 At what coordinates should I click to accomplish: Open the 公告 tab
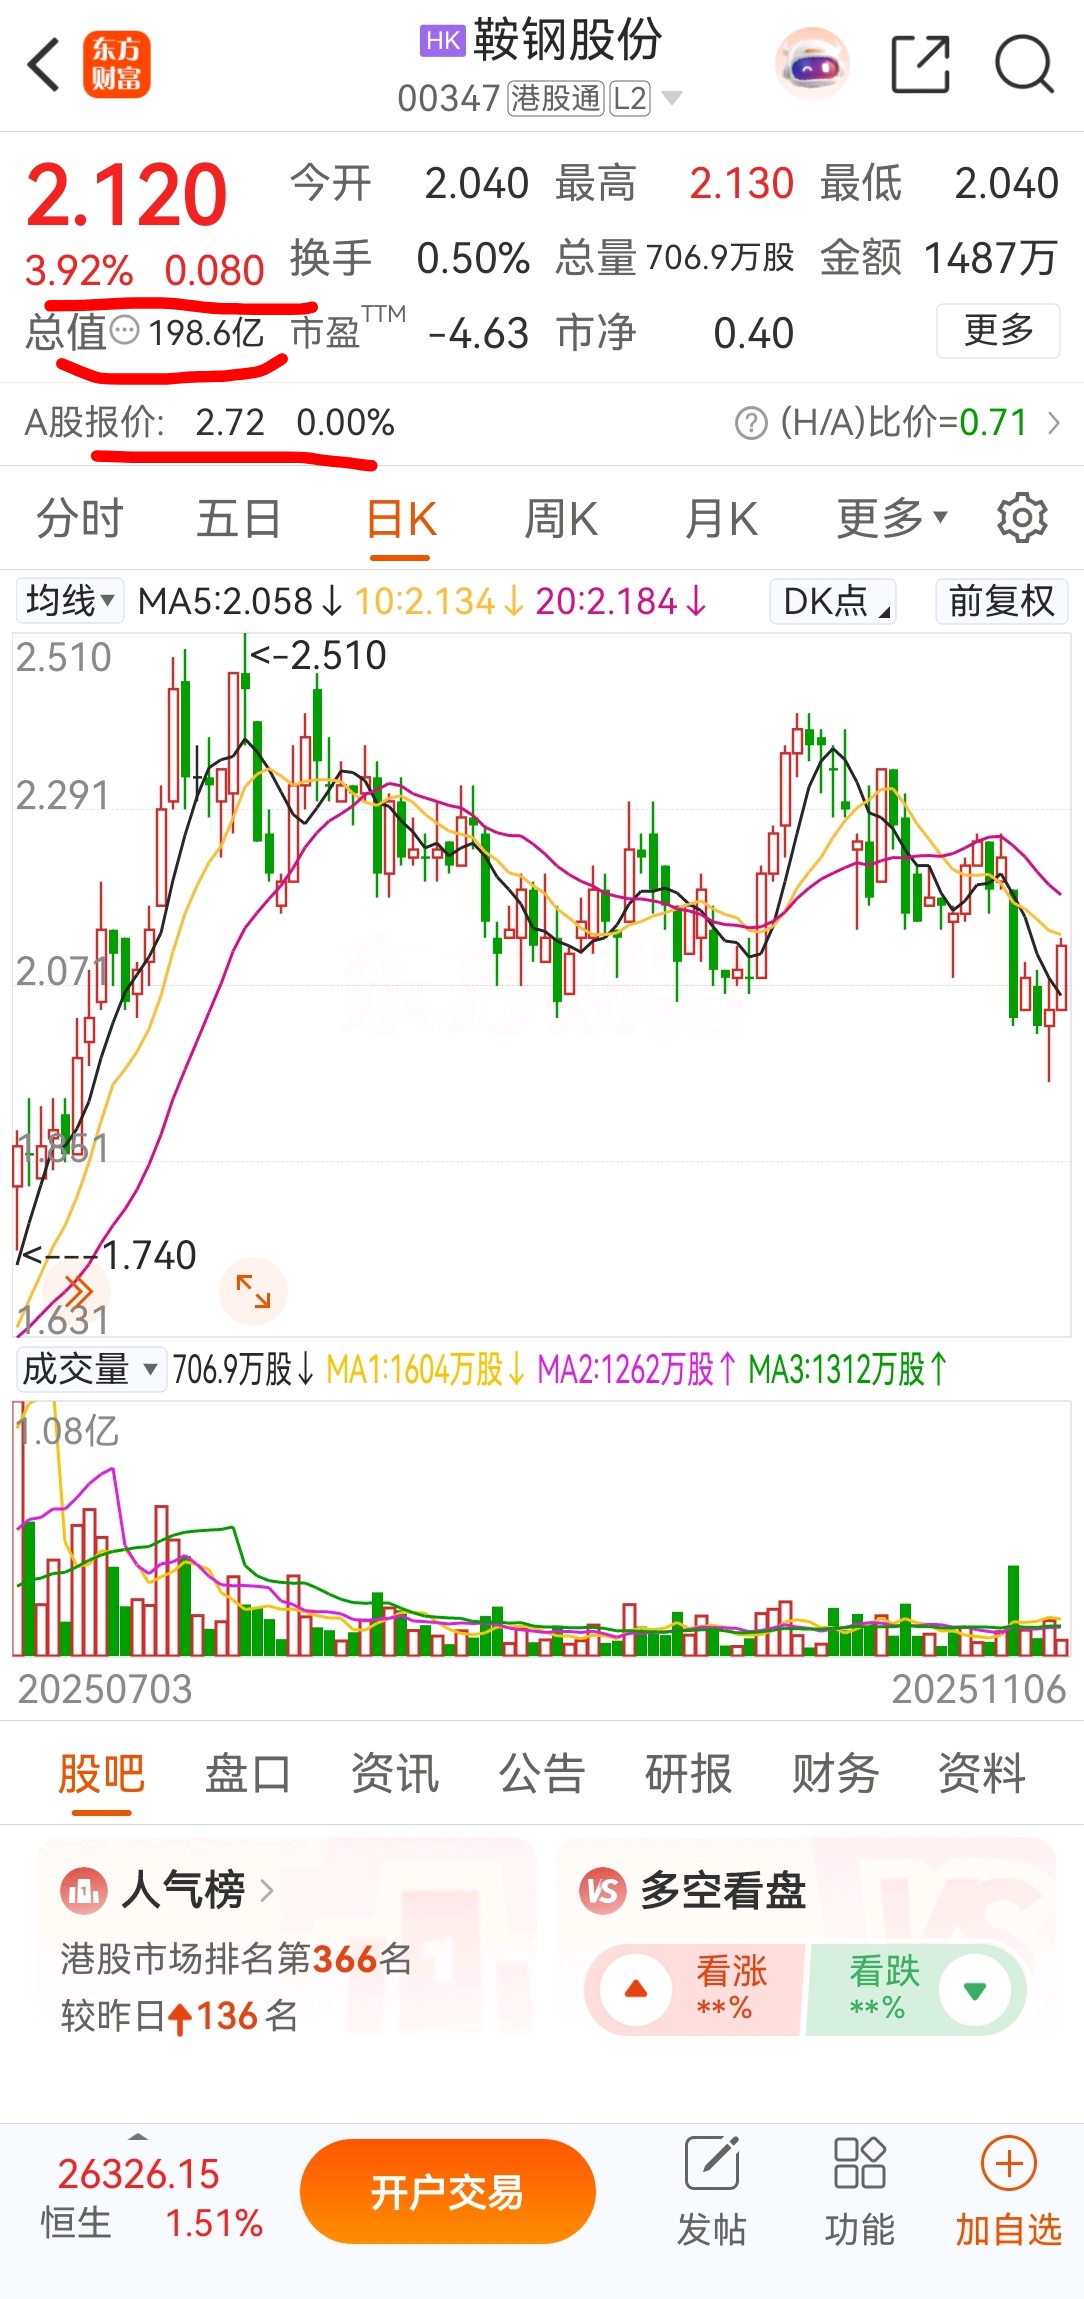click(x=542, y=1775)
